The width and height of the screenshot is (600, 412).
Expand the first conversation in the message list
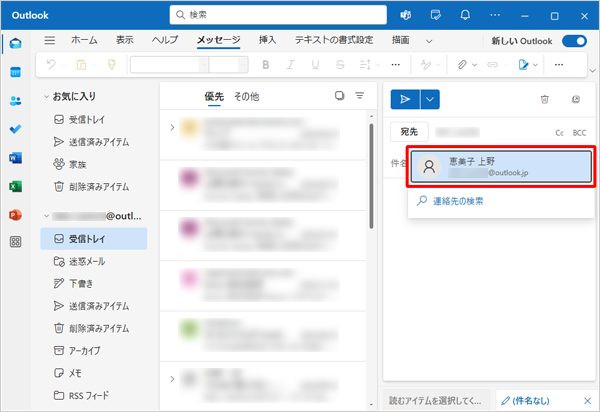pyautogui.click(x=172, y=127)
